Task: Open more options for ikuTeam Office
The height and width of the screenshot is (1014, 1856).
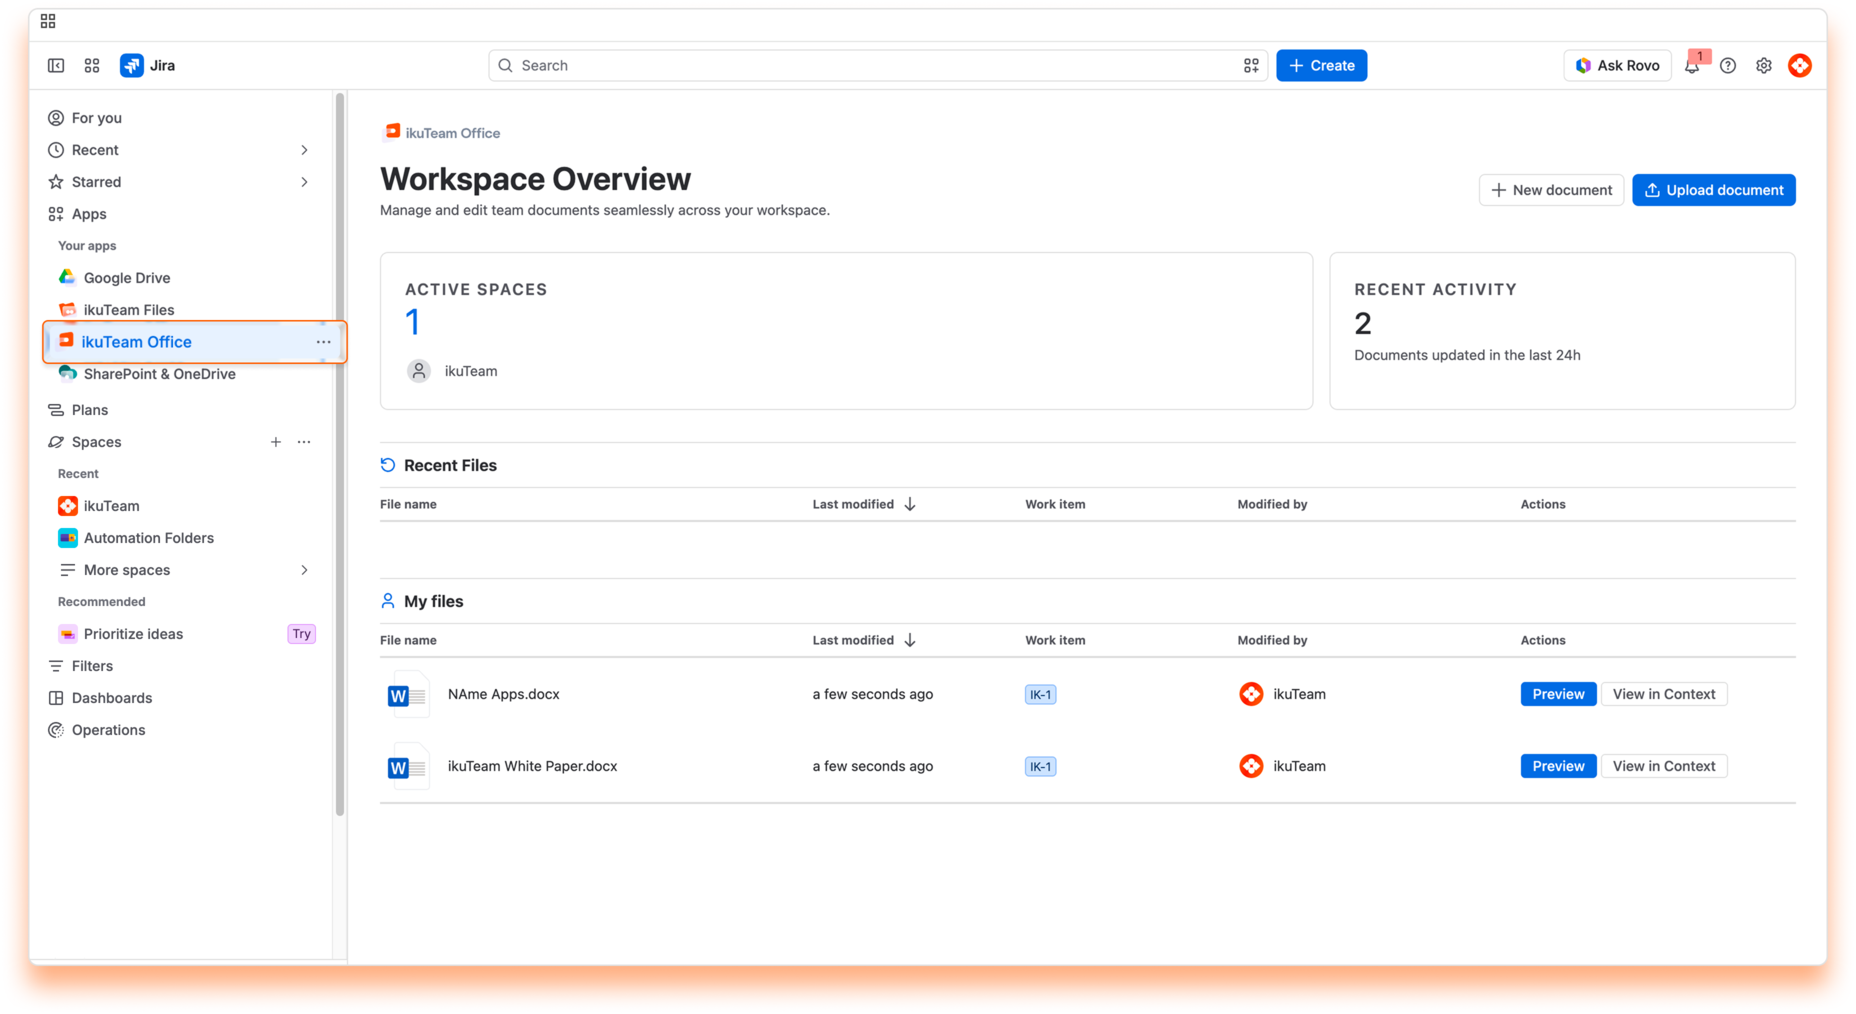Action: pos(323,341)
